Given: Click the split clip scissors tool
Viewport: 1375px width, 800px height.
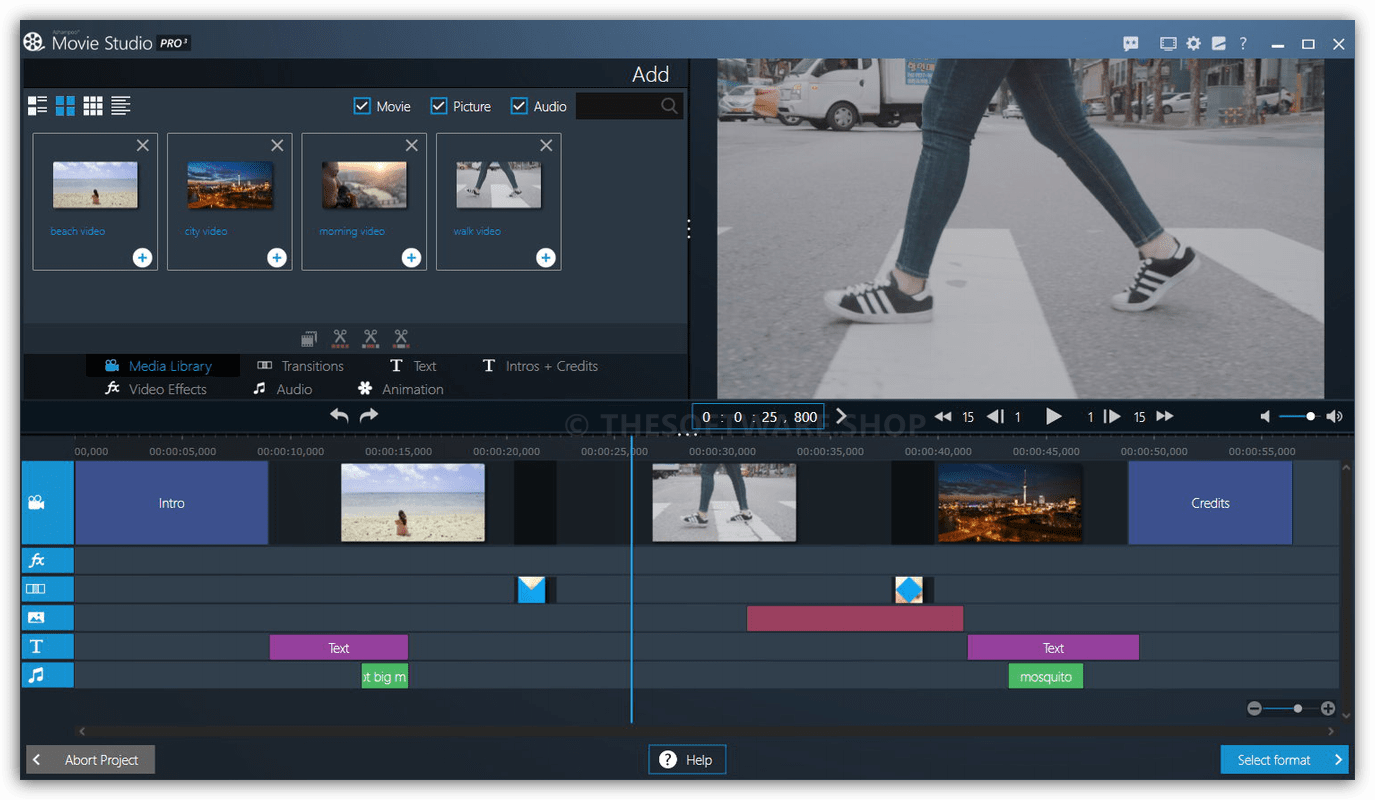Looking at the screenshot, I should (x=340, y=338).
